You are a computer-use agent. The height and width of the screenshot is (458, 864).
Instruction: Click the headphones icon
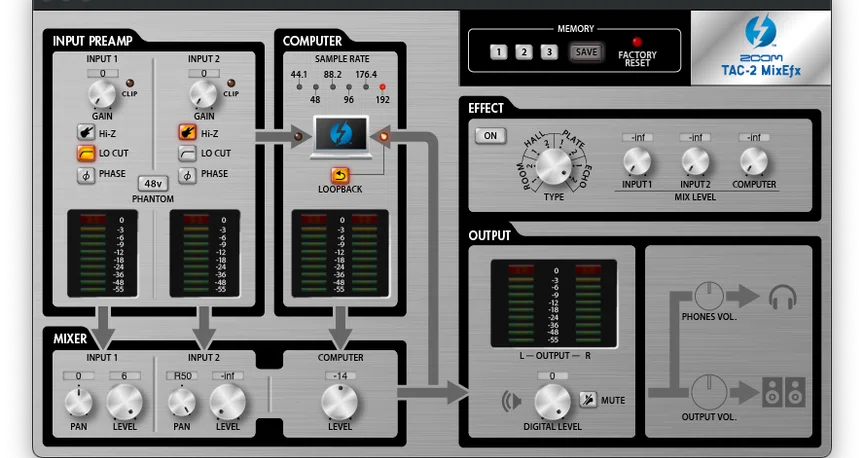(782, 297)
